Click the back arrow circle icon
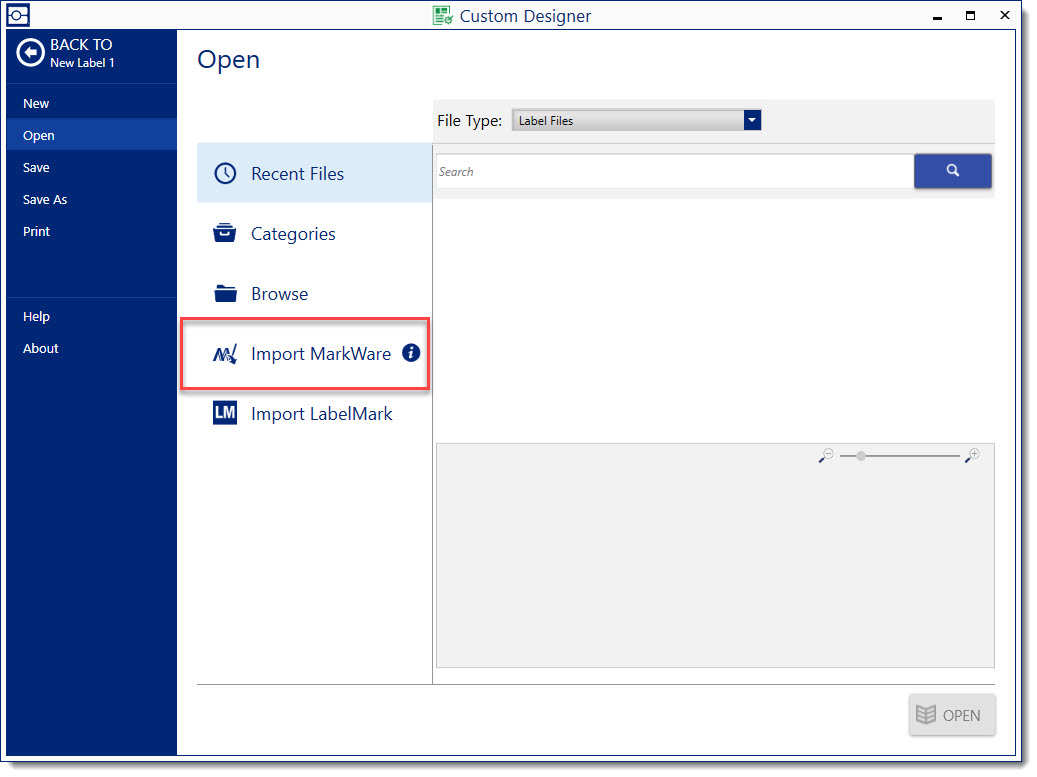The width and height of the screenshot is (1037, 777). [x=31, y=53]
